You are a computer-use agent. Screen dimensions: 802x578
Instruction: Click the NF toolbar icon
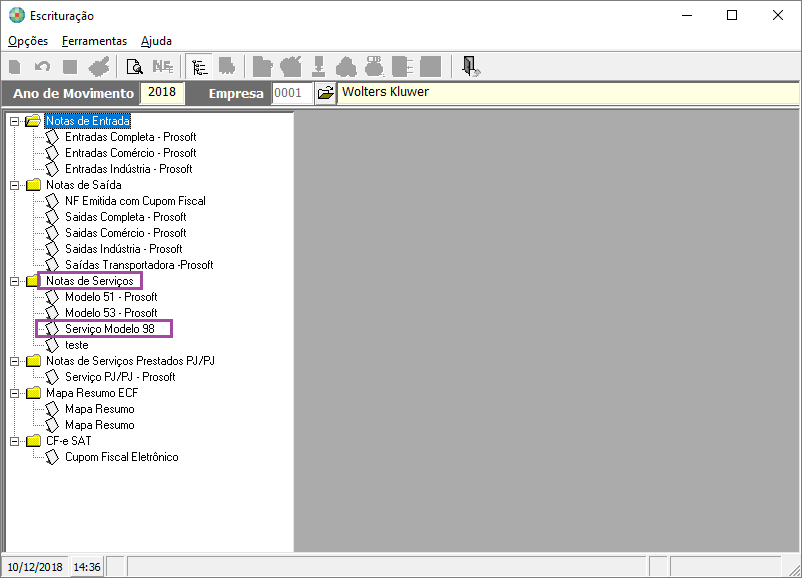[x=162, y=67]
